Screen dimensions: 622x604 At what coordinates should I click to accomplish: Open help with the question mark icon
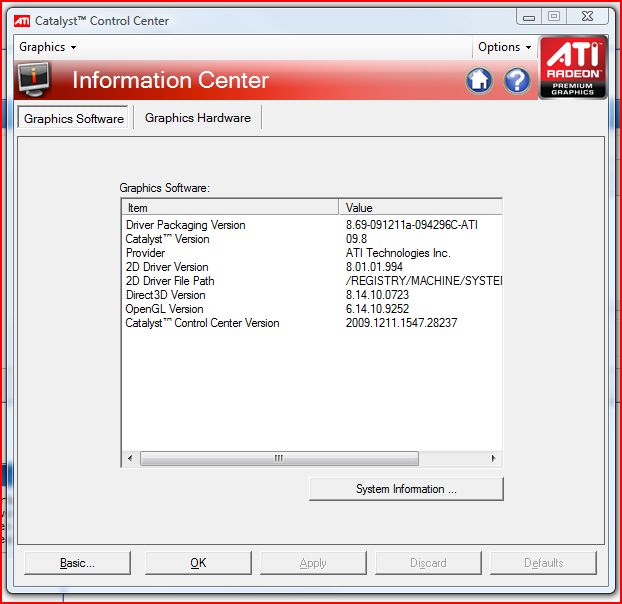click(516, 81)
